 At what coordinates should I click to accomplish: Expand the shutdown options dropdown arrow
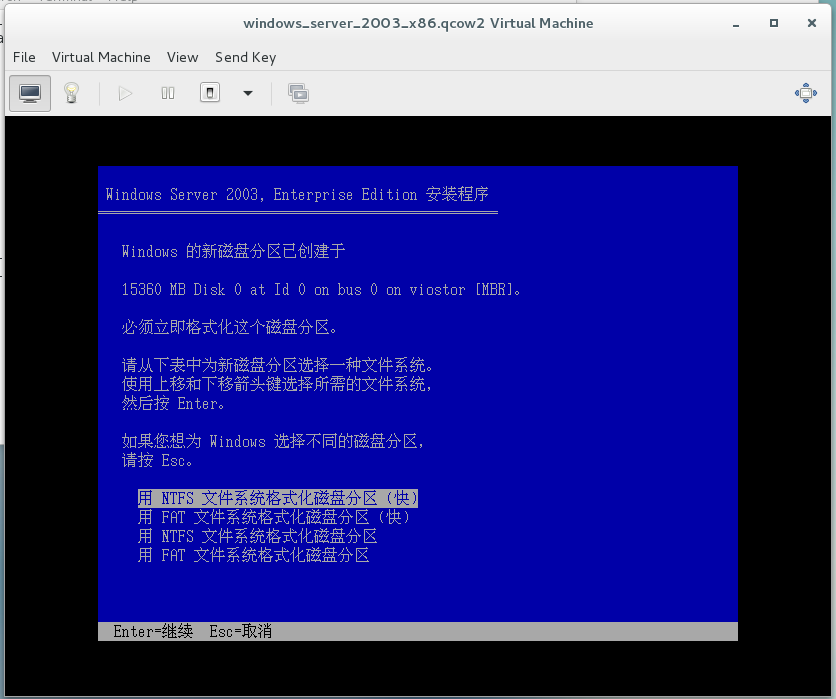248,93
